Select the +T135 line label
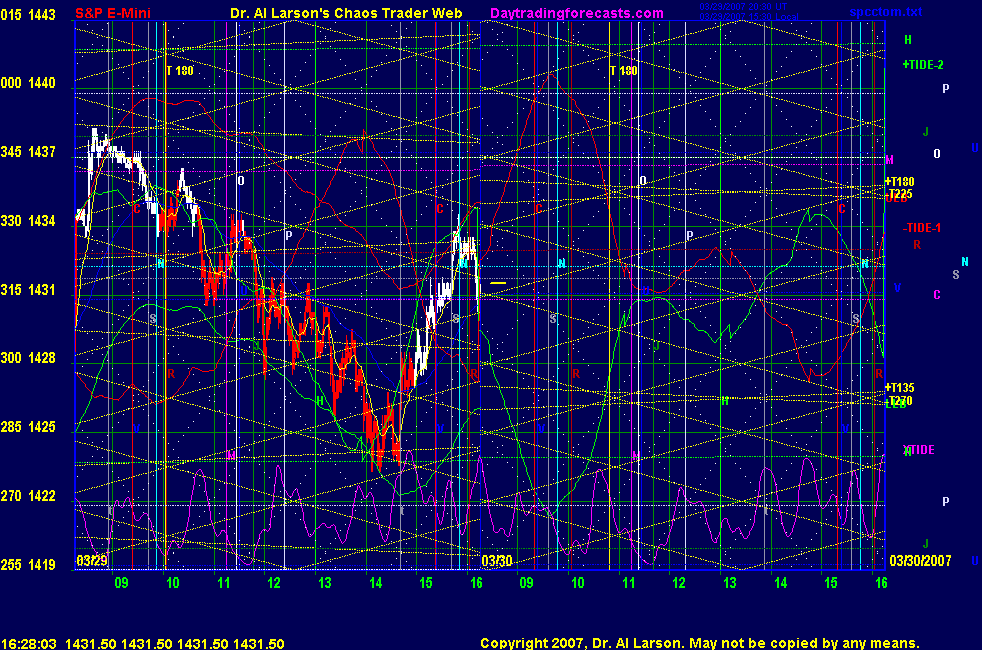Viewport: 982px width, 650px height. coord(899,388)
